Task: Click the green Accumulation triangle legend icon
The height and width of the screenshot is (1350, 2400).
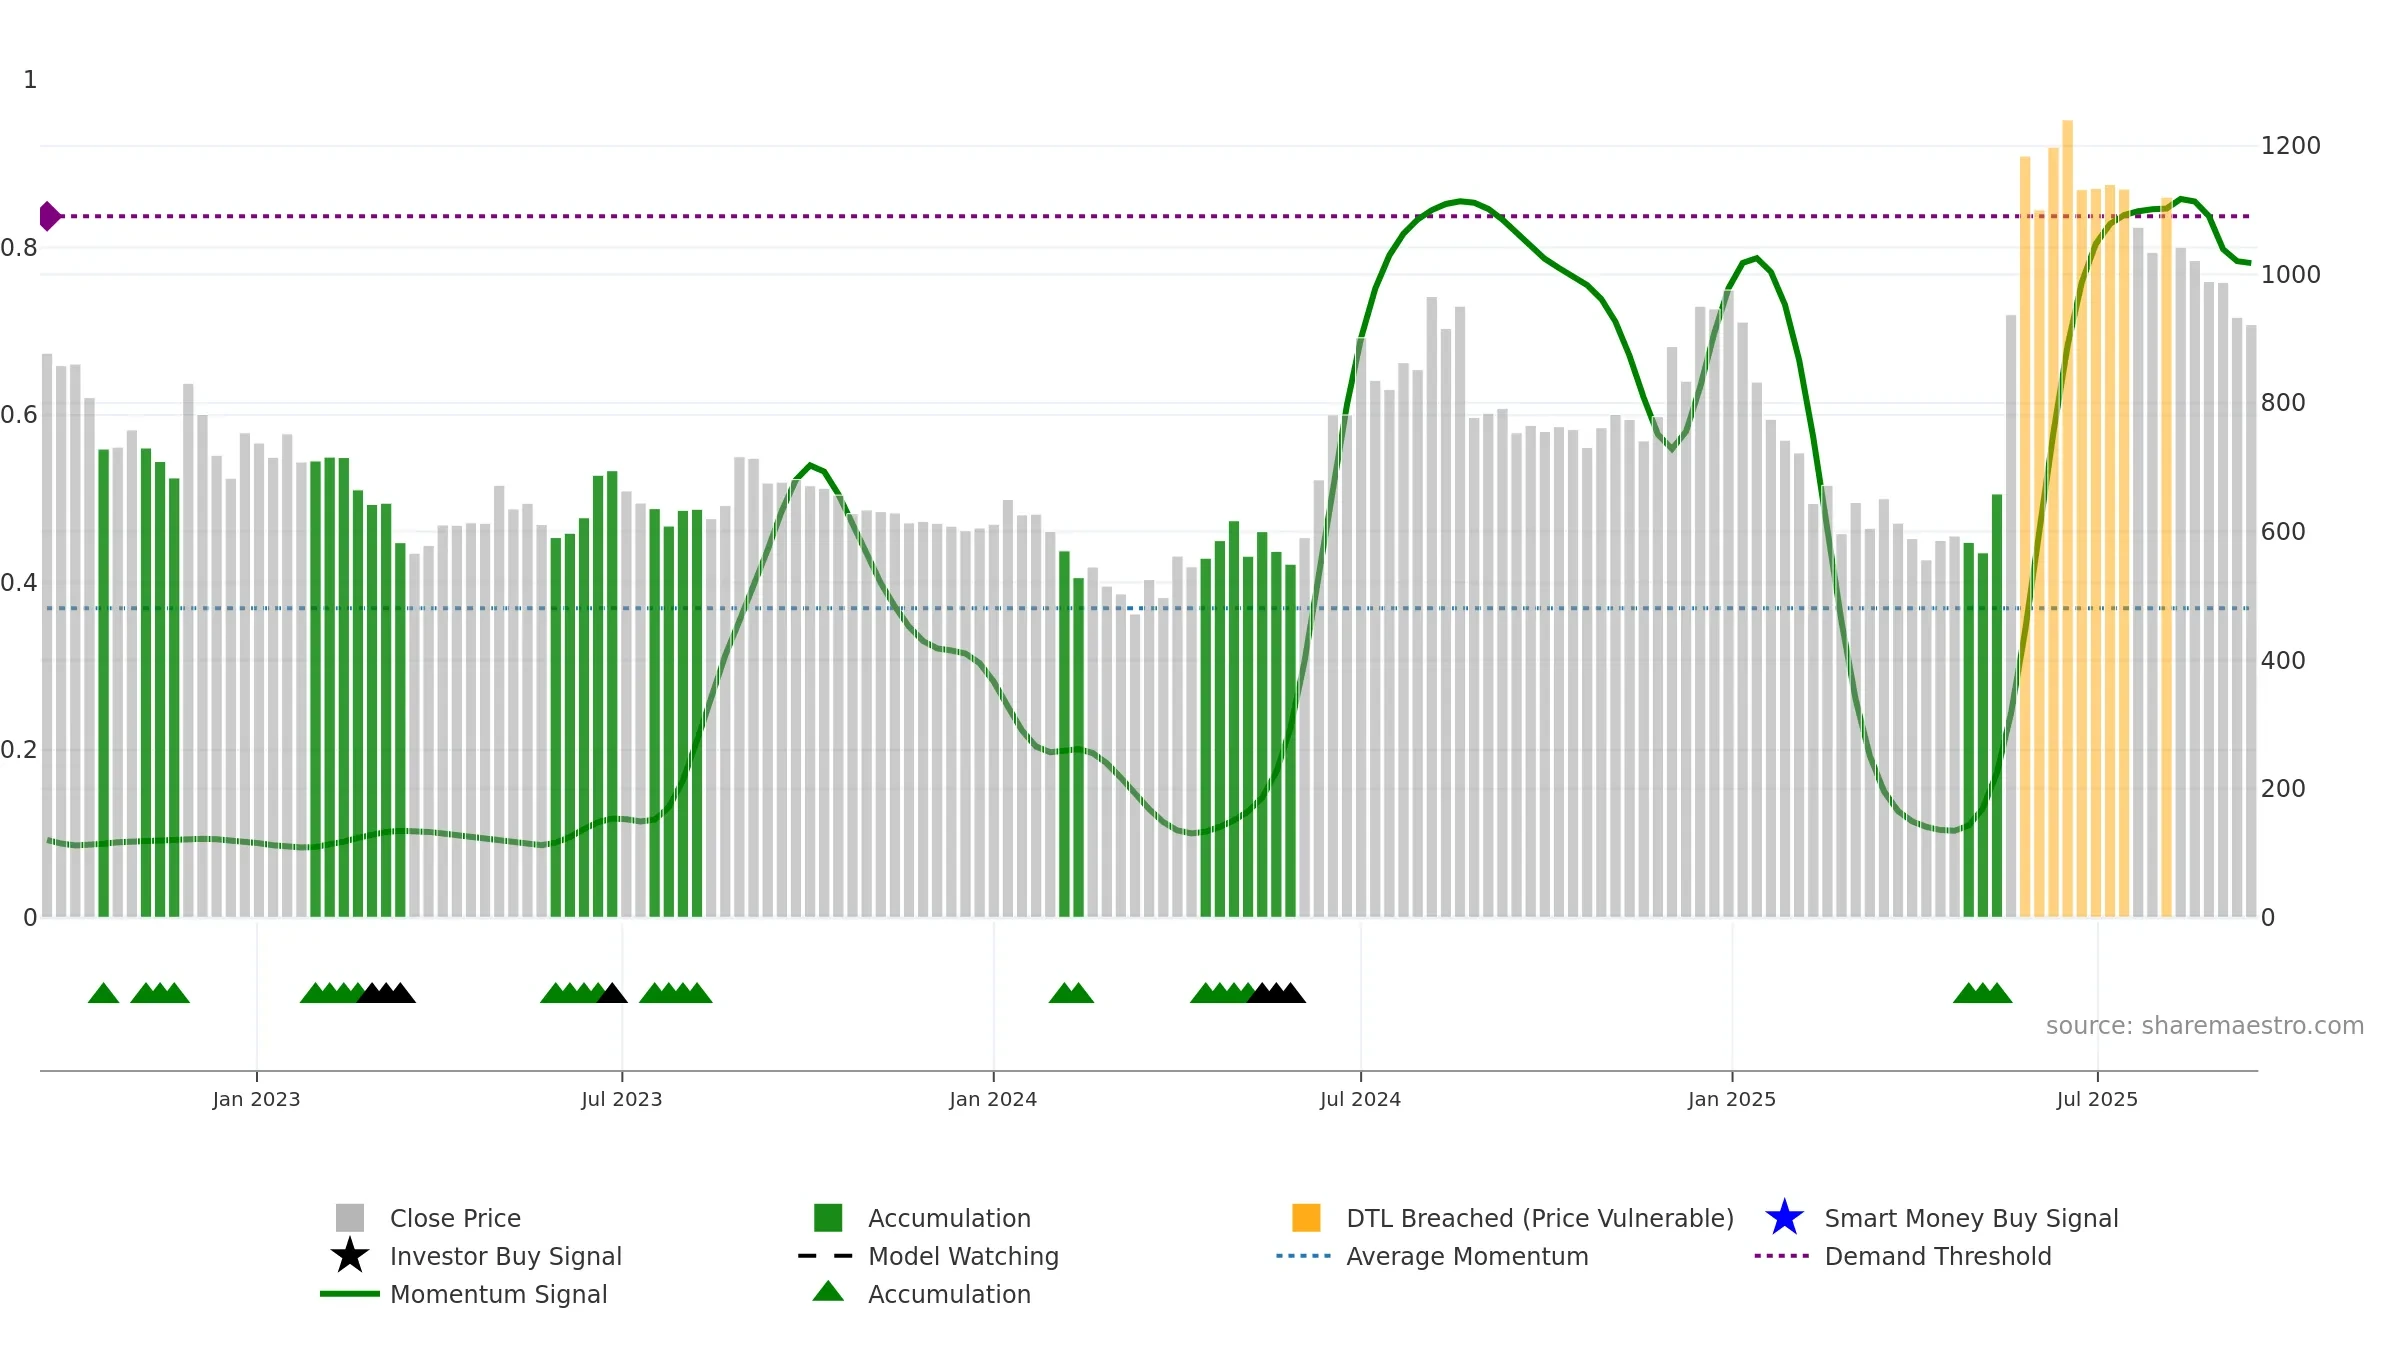Action: point(828,1292)
